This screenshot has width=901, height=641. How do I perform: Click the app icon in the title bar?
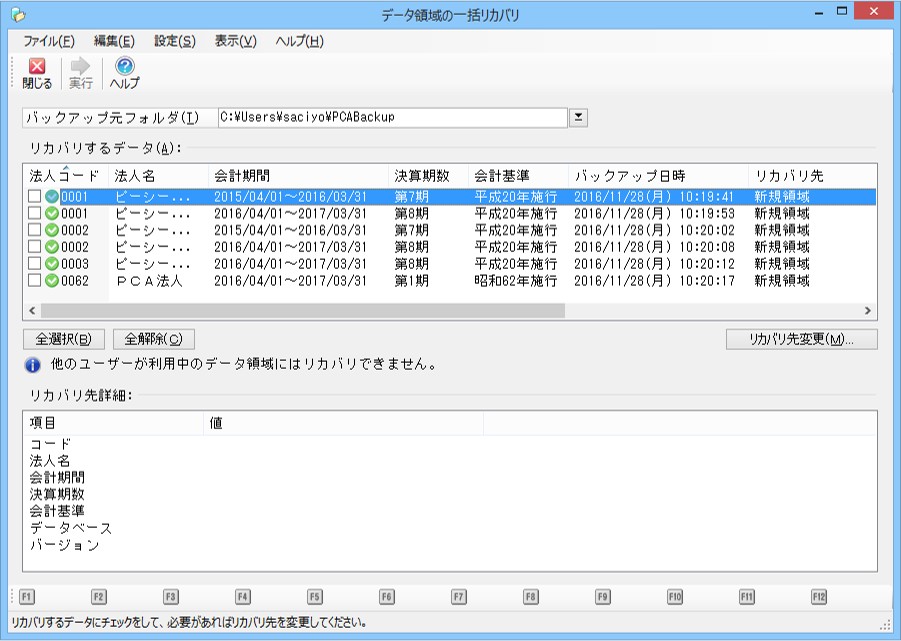pos(16,15)
